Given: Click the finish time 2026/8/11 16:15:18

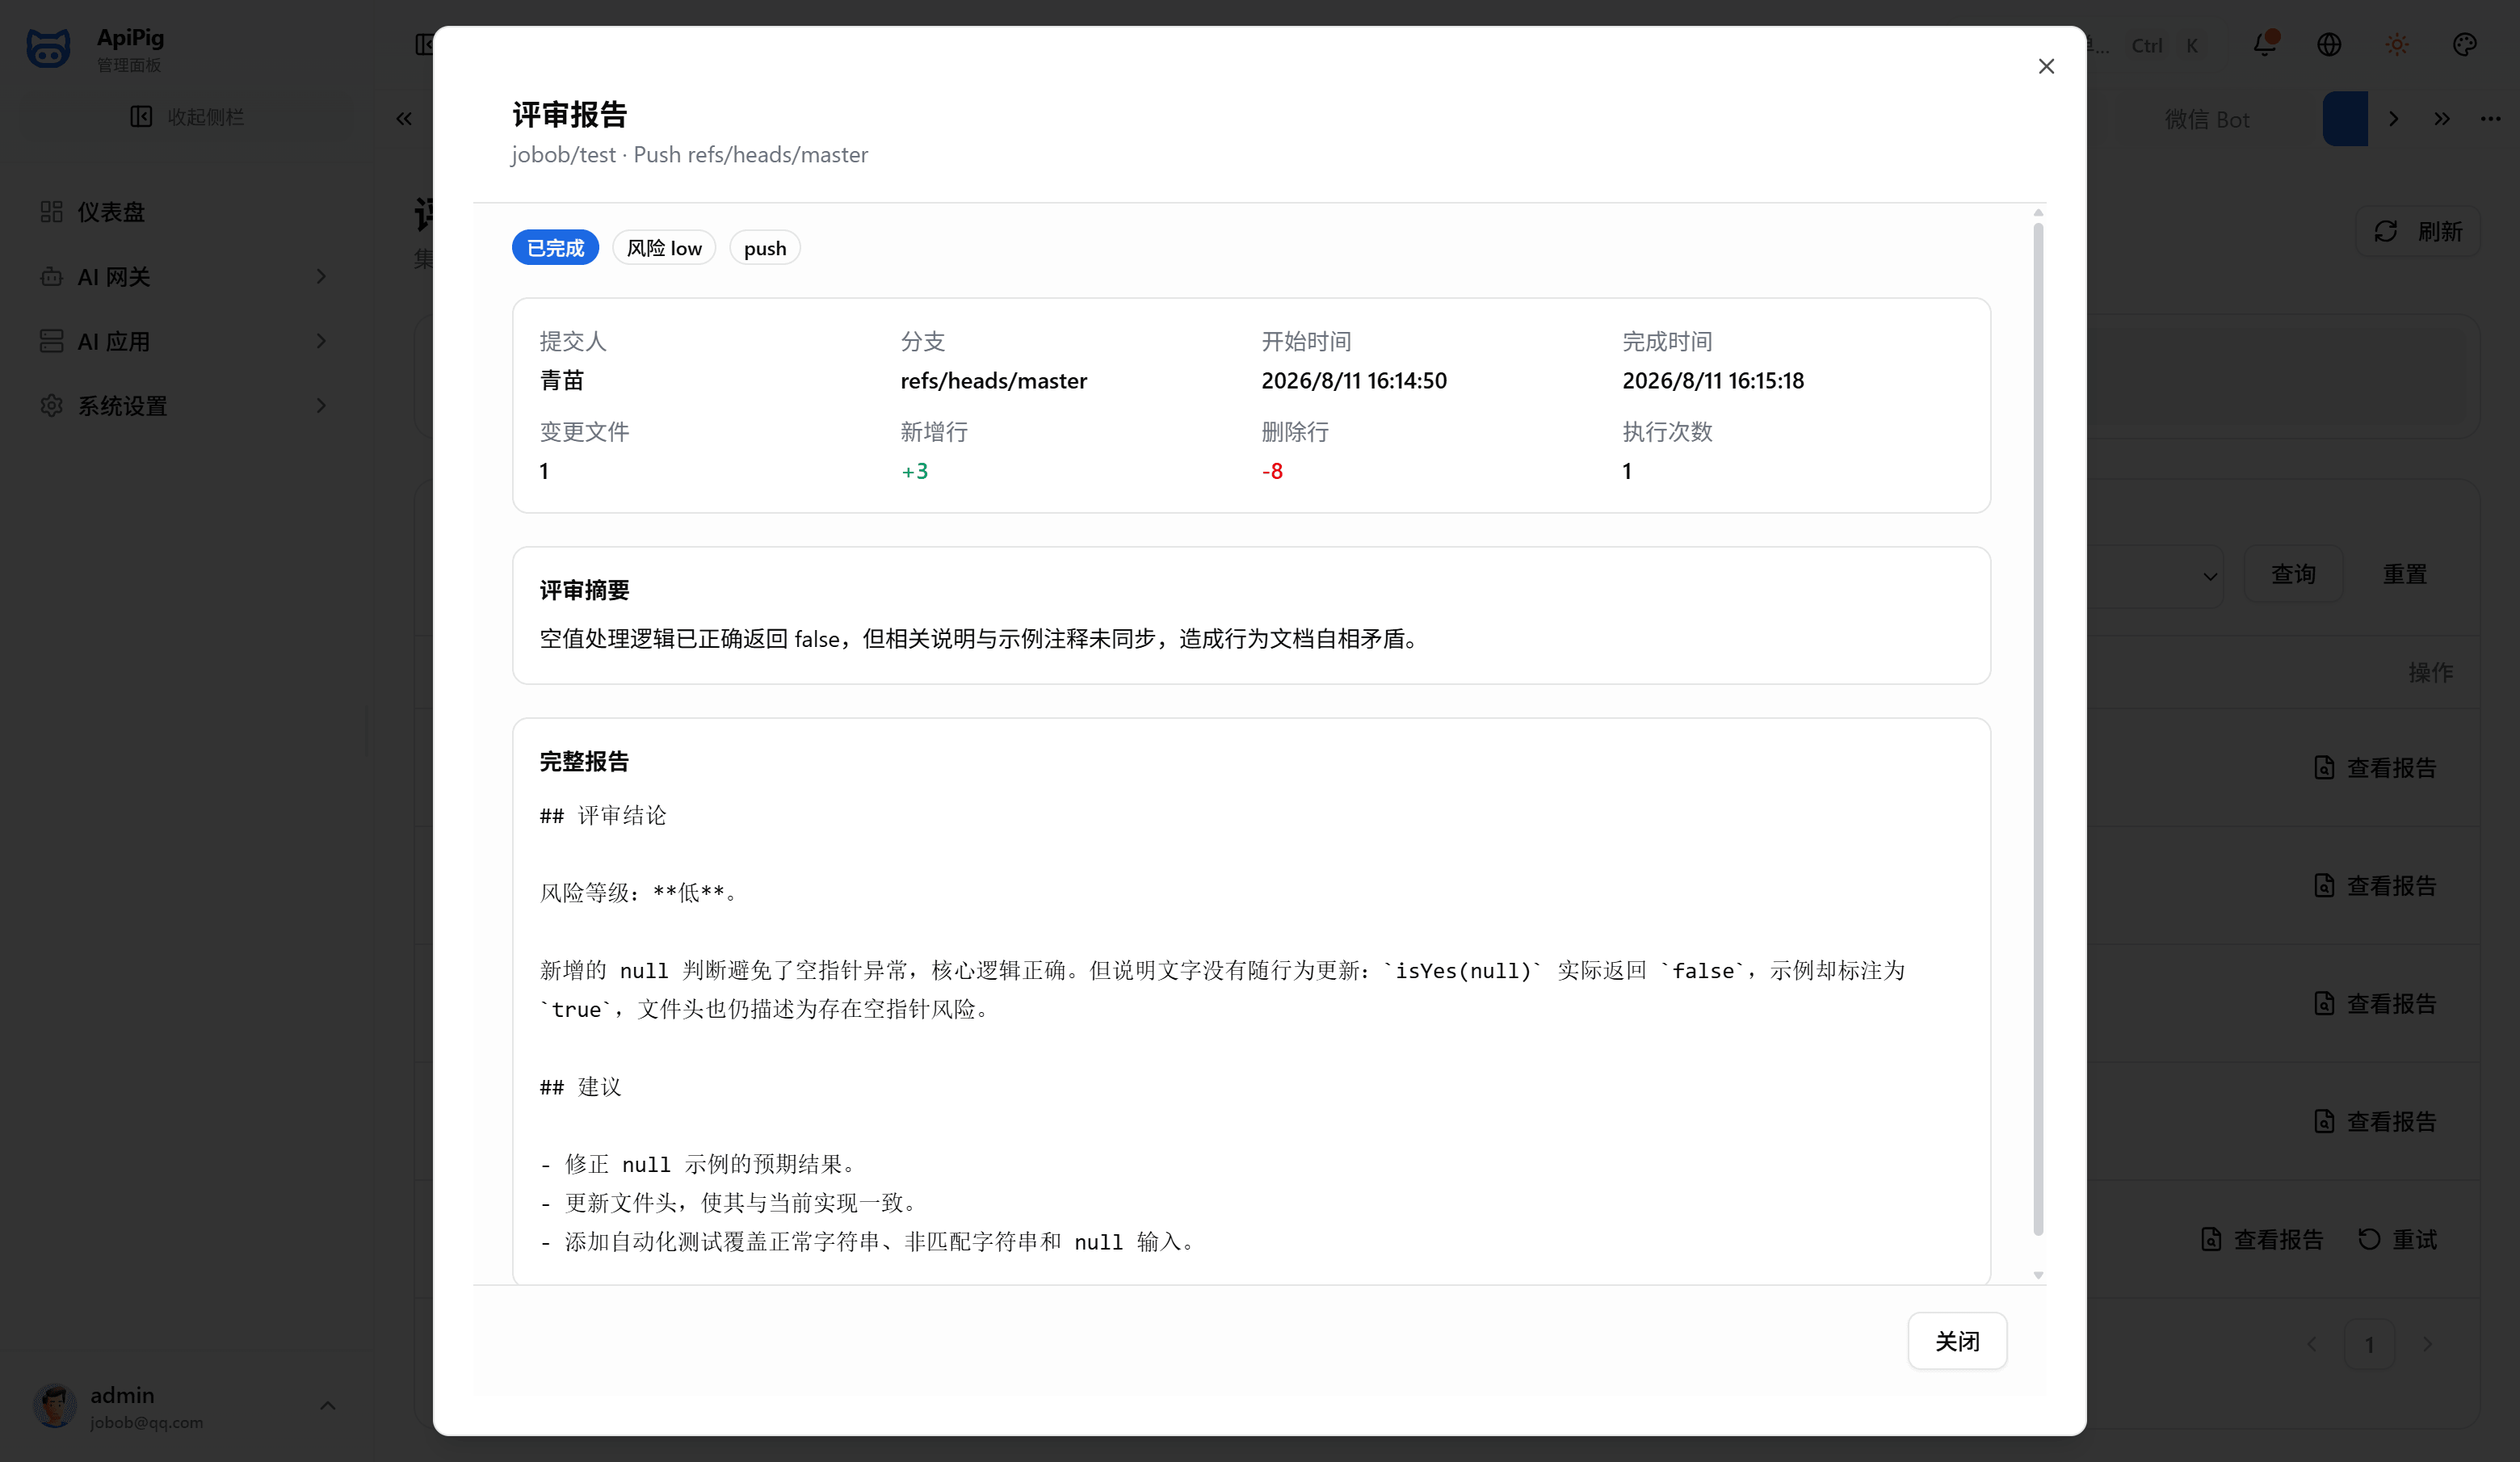Looking at the screenshot, I should (1713, 380).
